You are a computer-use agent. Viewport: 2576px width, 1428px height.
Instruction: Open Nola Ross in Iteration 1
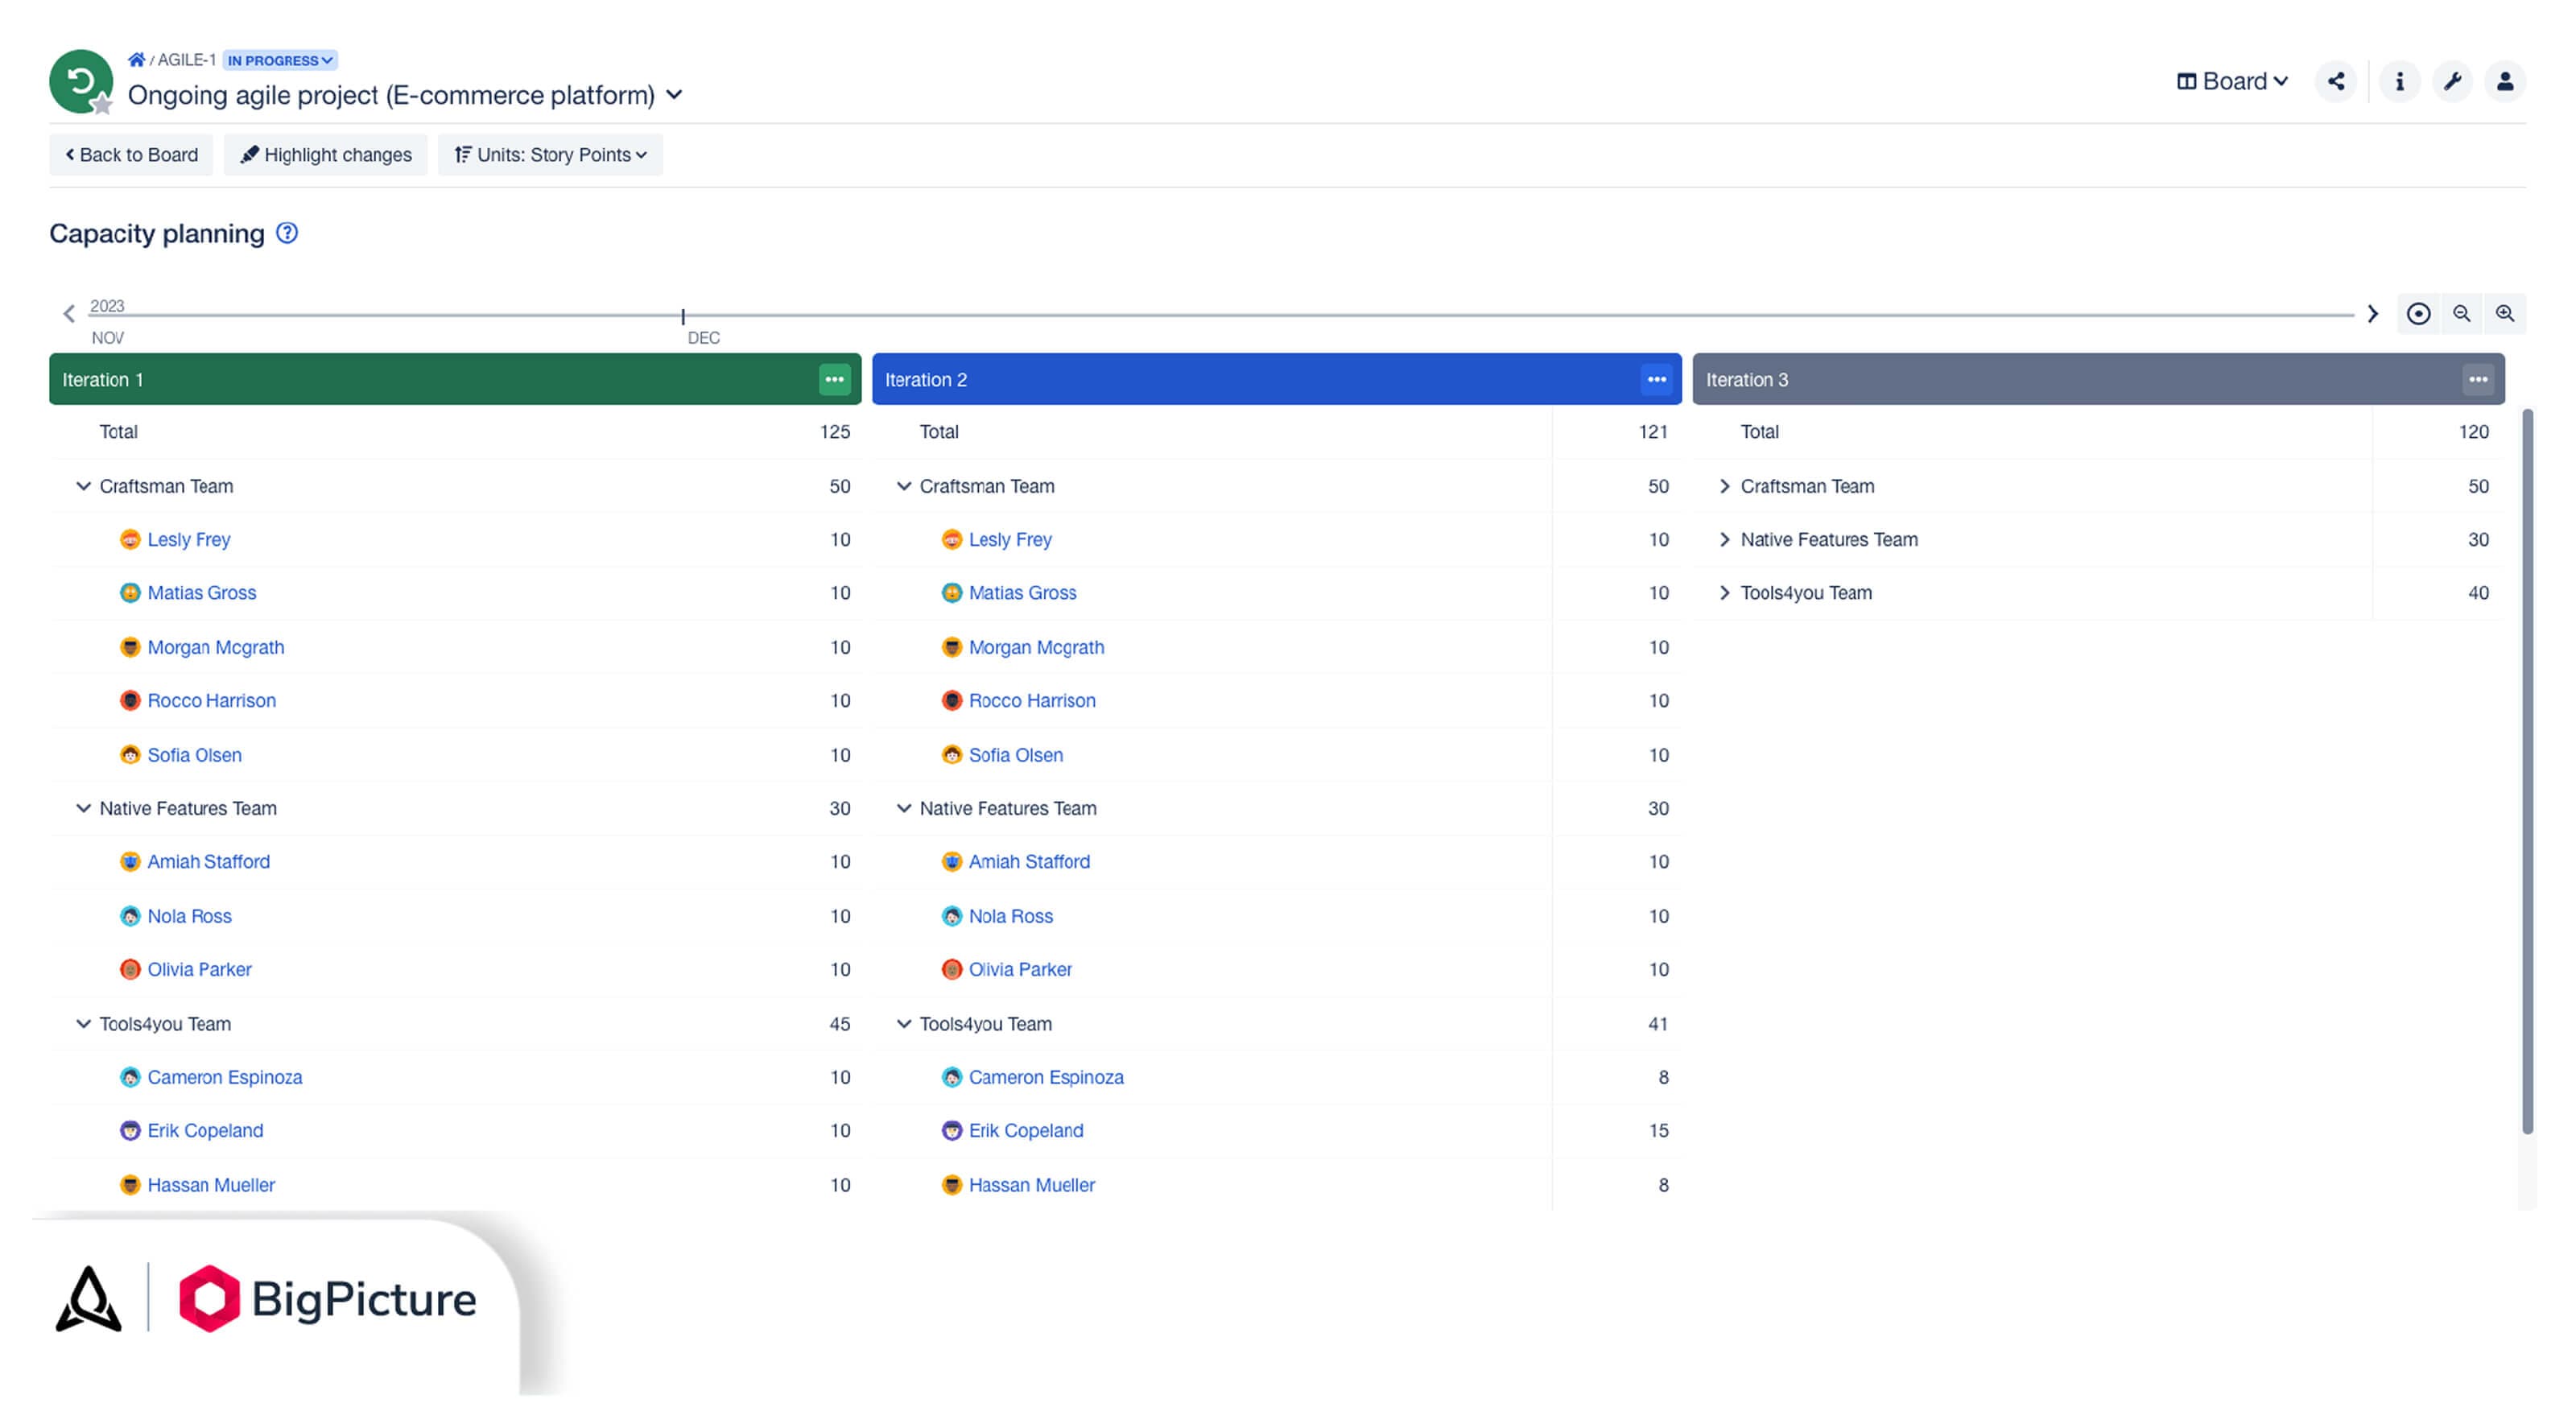point(190,916)
